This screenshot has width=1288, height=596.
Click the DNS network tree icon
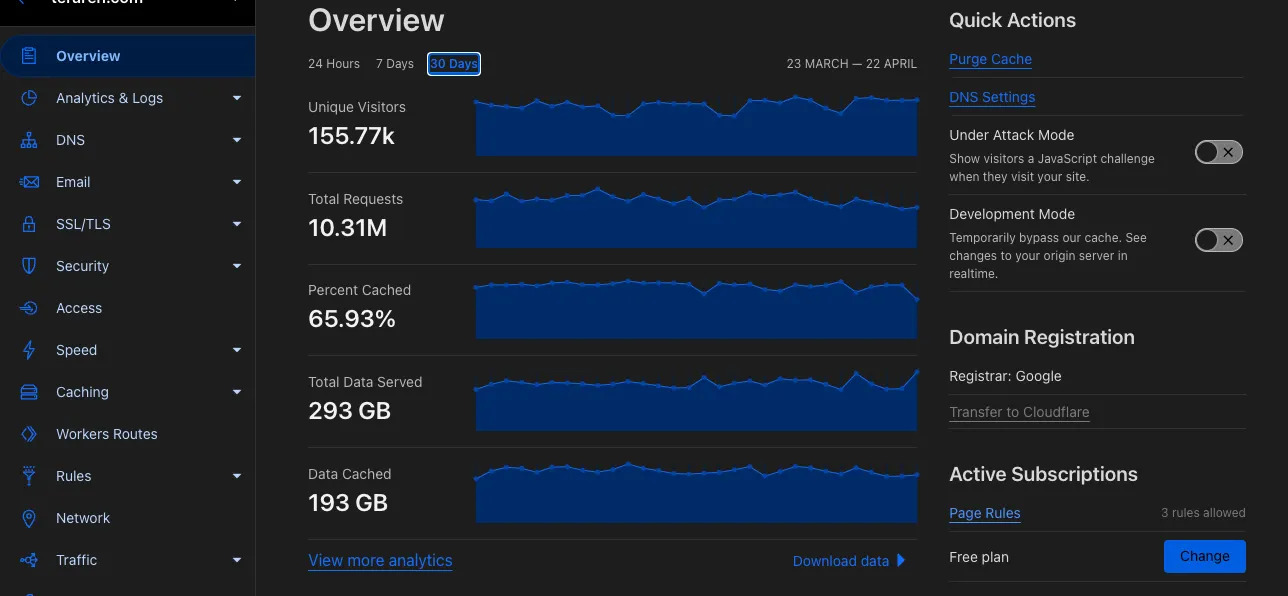pos(29,140)
